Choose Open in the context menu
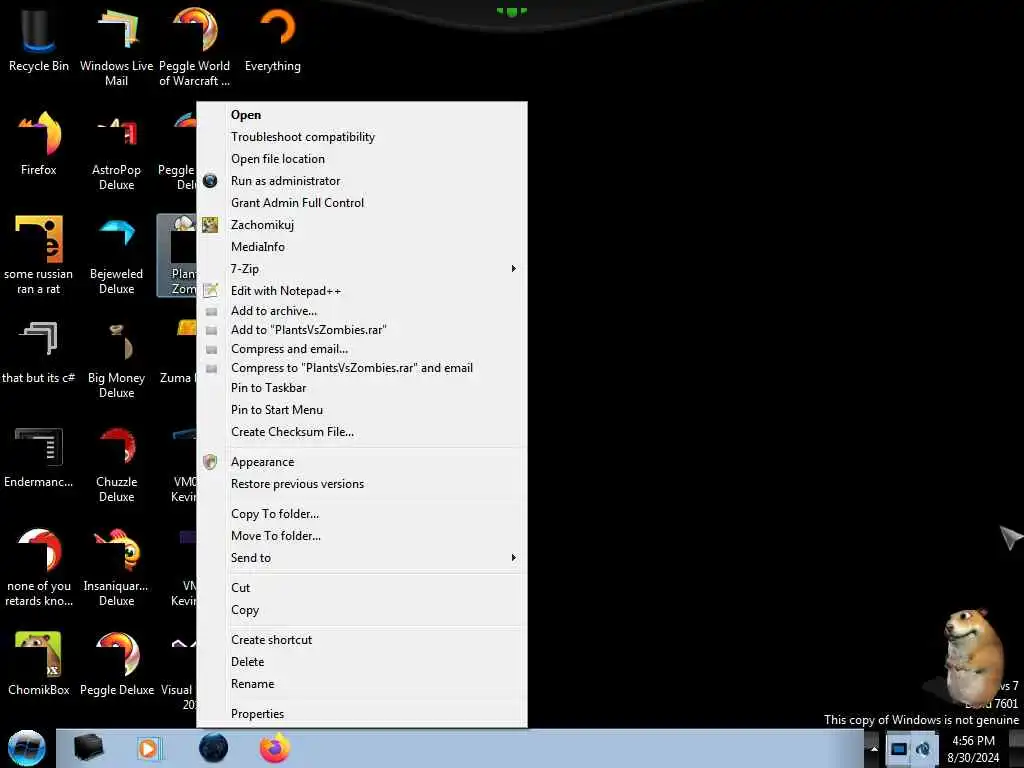This screenshot has width=1024, height=768. pos(362,115)
